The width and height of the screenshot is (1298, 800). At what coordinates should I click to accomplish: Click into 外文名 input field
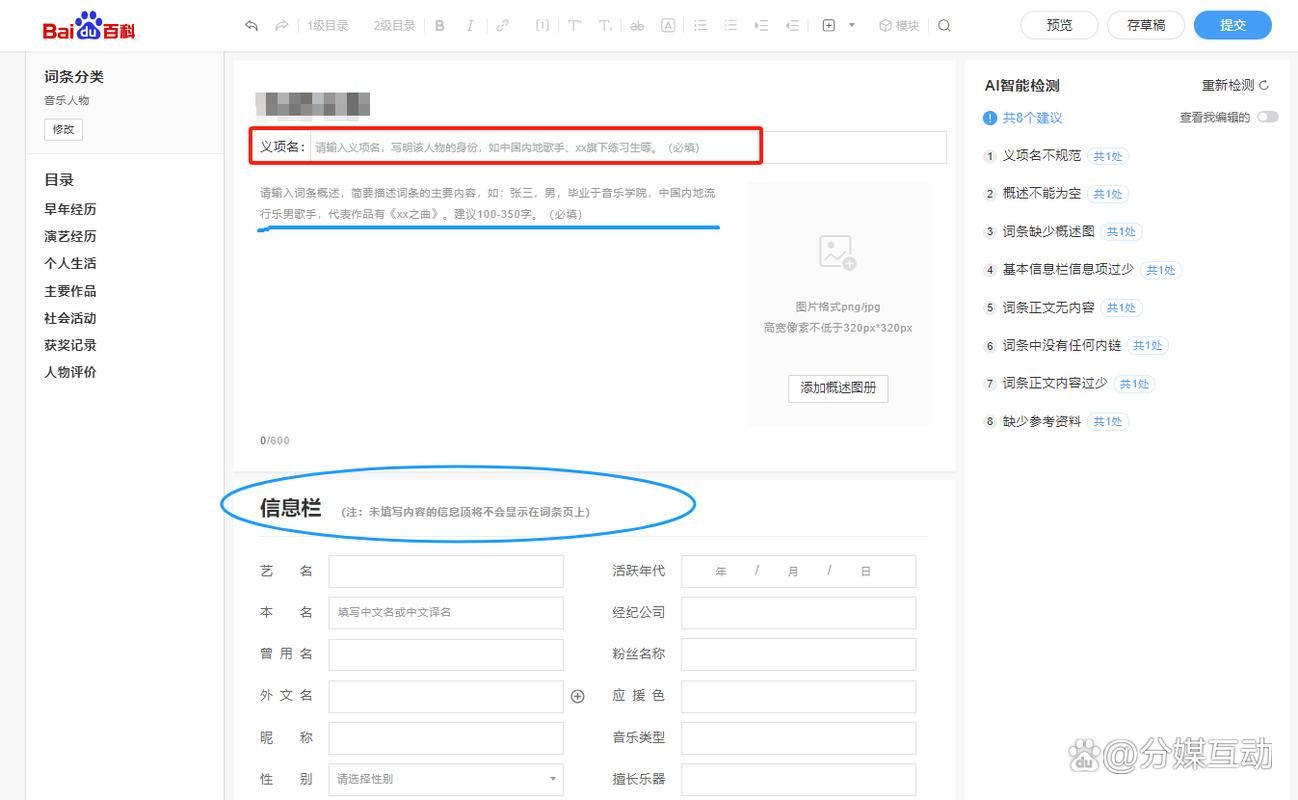[x=446, y=696]
